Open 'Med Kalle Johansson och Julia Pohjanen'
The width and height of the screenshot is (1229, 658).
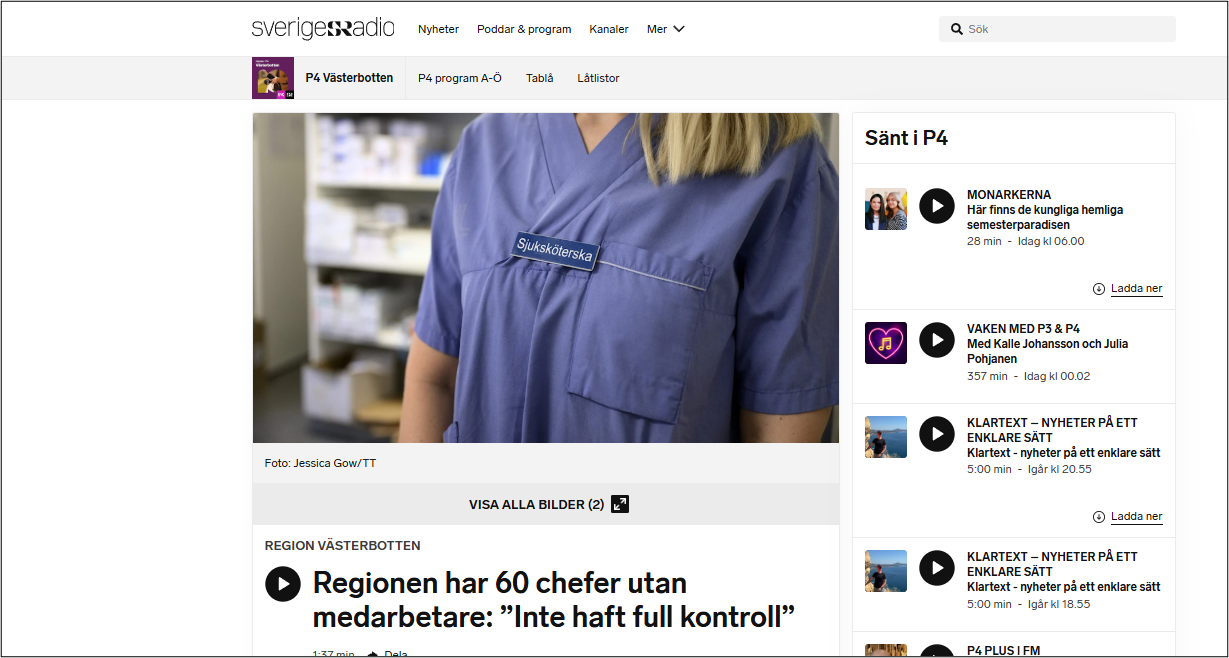(x=1047, y=352)
